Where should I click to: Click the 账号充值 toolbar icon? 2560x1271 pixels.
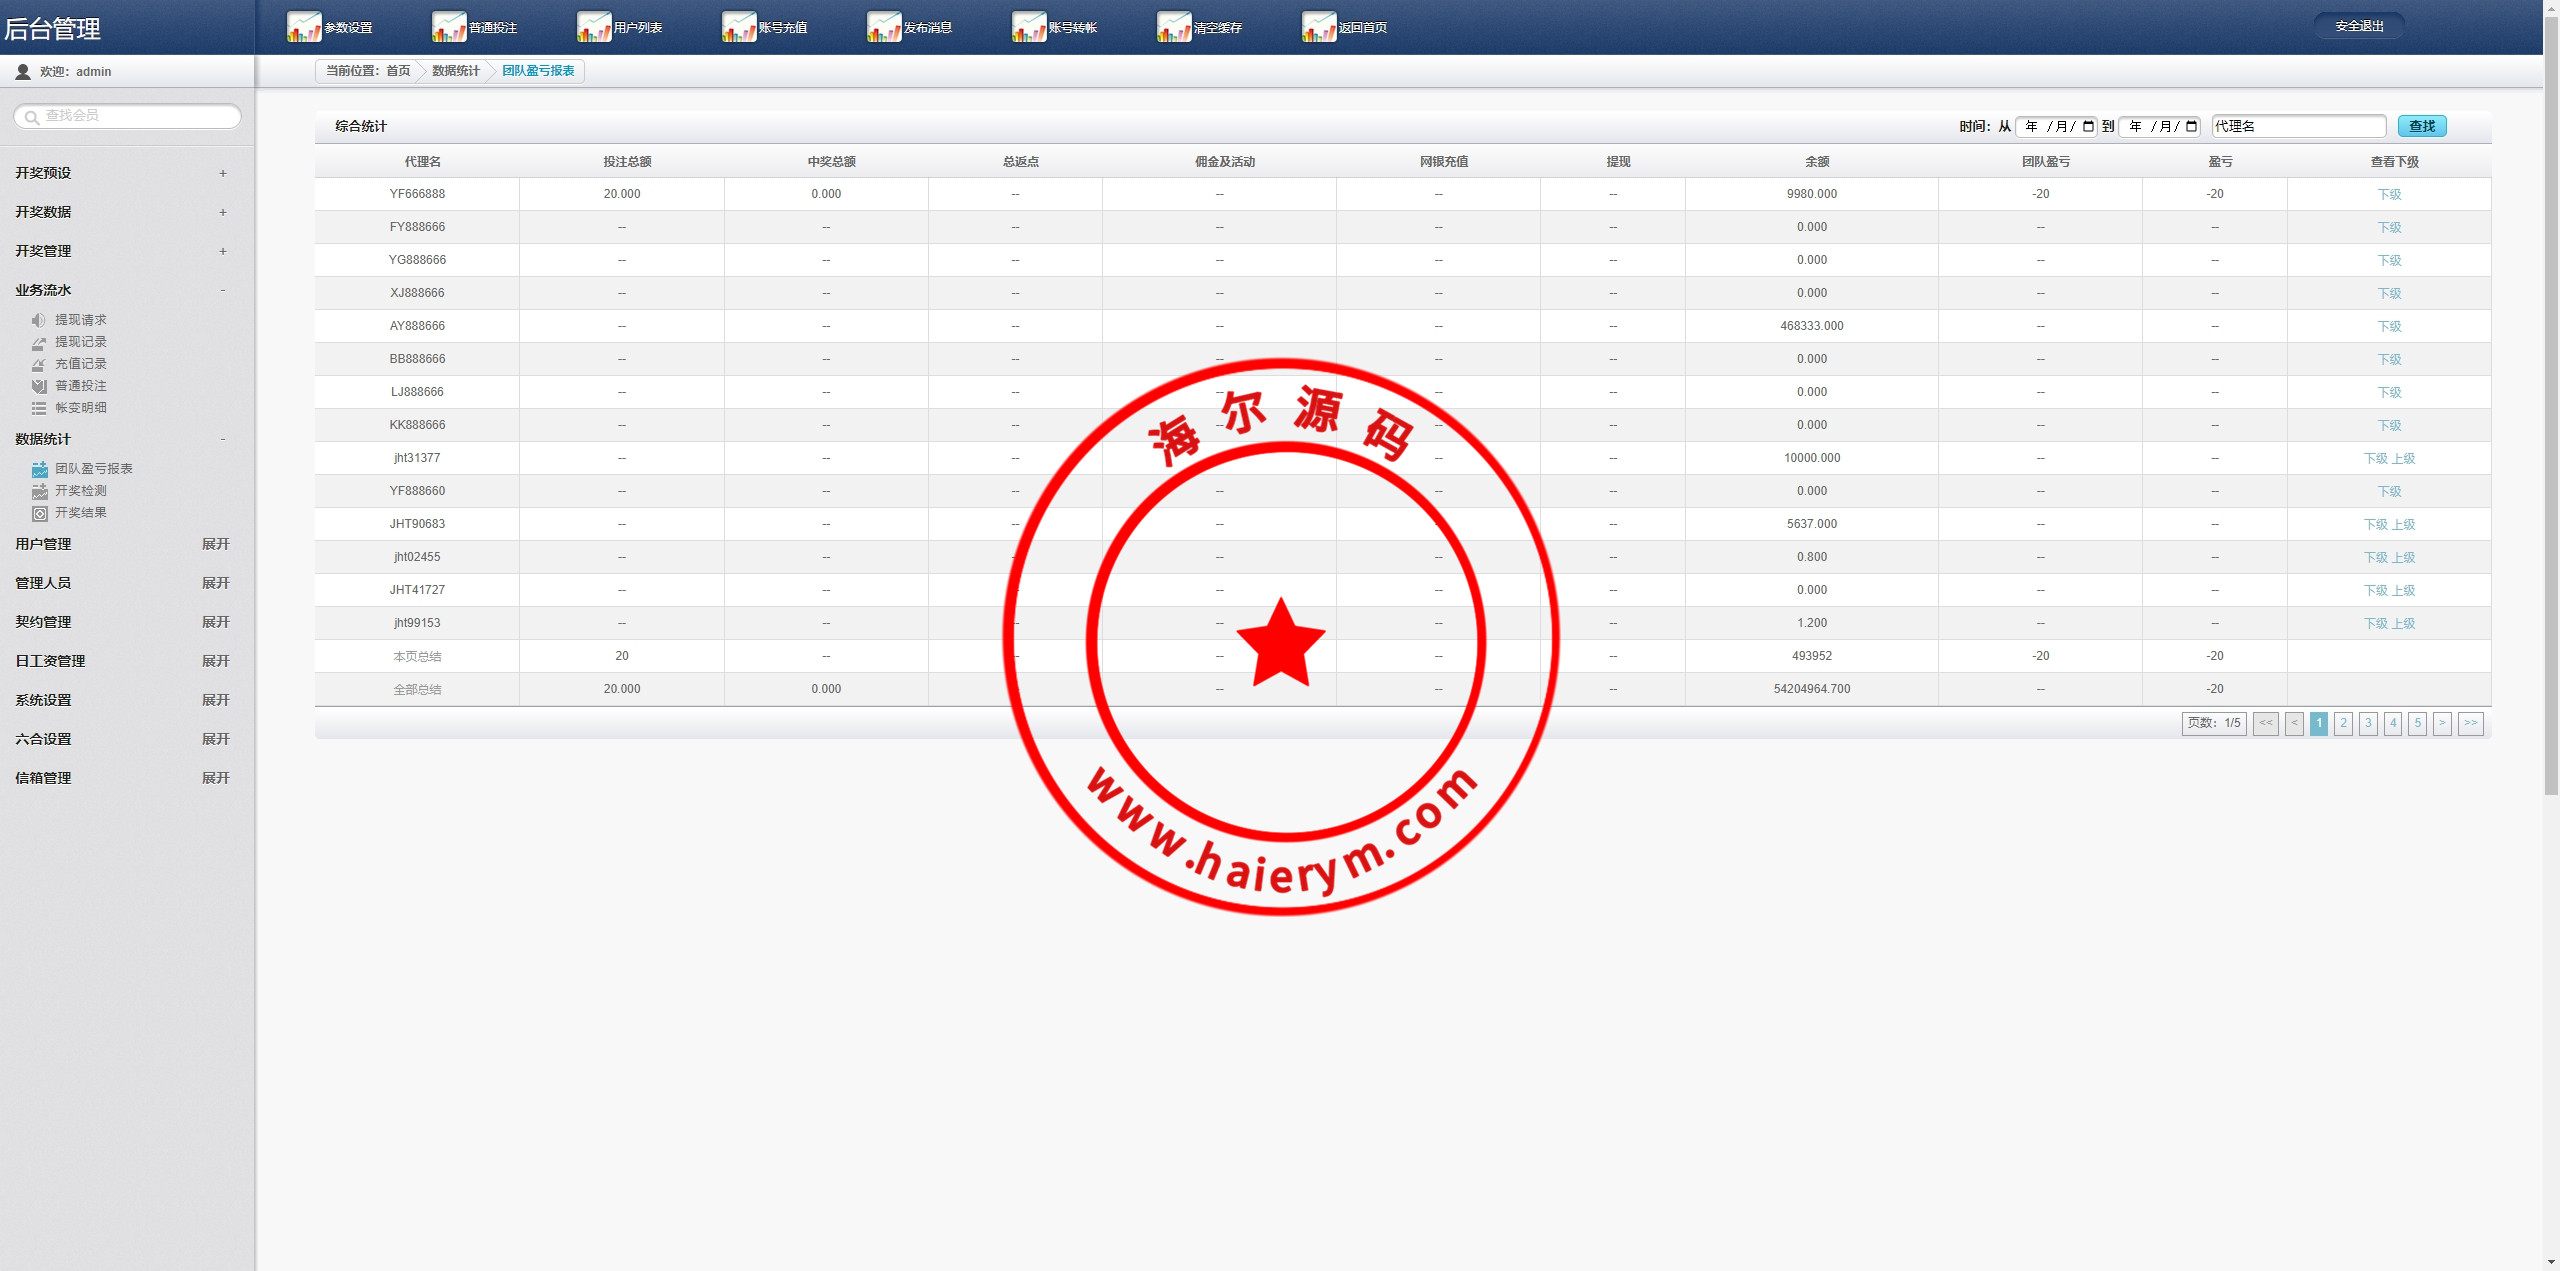(x=739, y=27)
